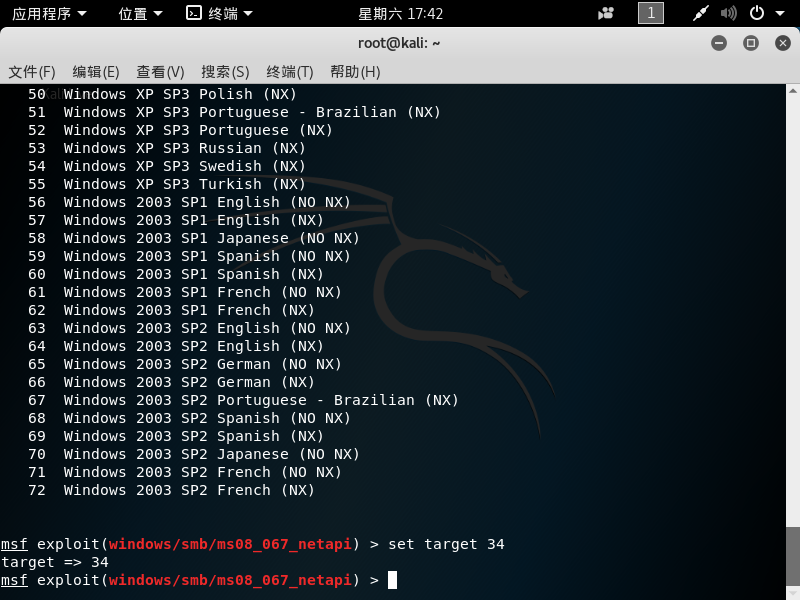Open the 编辑(E) menu
800x600 pixels.
[x=95, y=72]
